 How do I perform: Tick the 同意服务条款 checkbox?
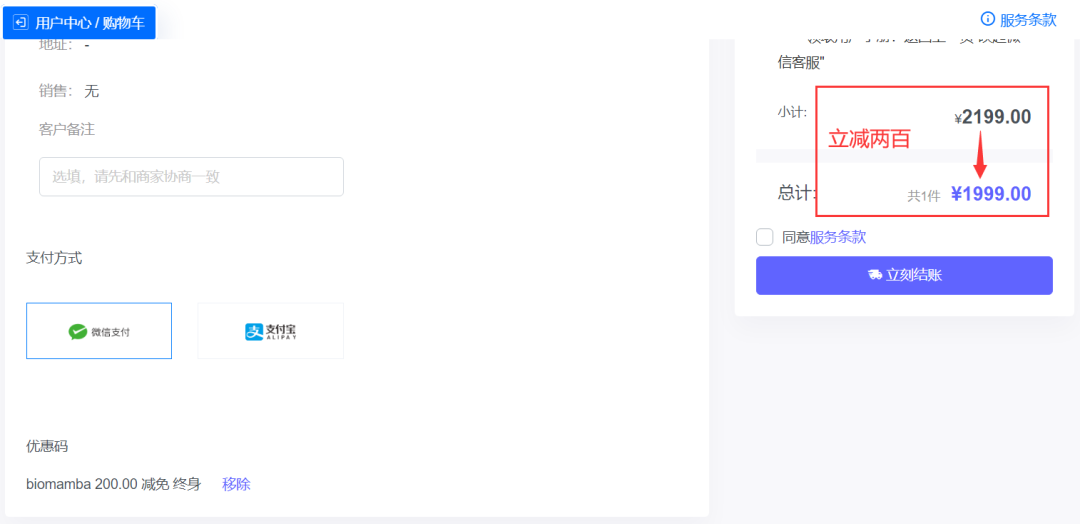coord(765,238)
